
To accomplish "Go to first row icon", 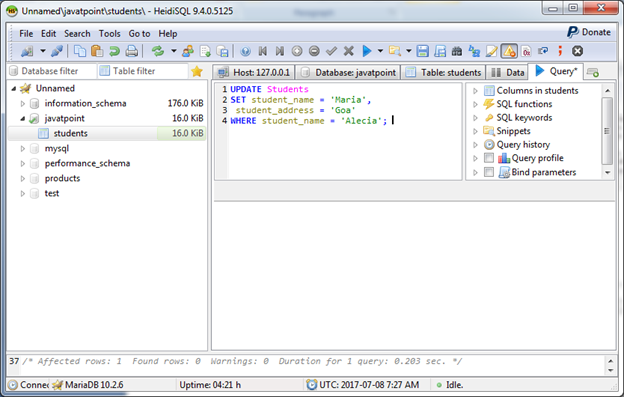I will (263, 51).
